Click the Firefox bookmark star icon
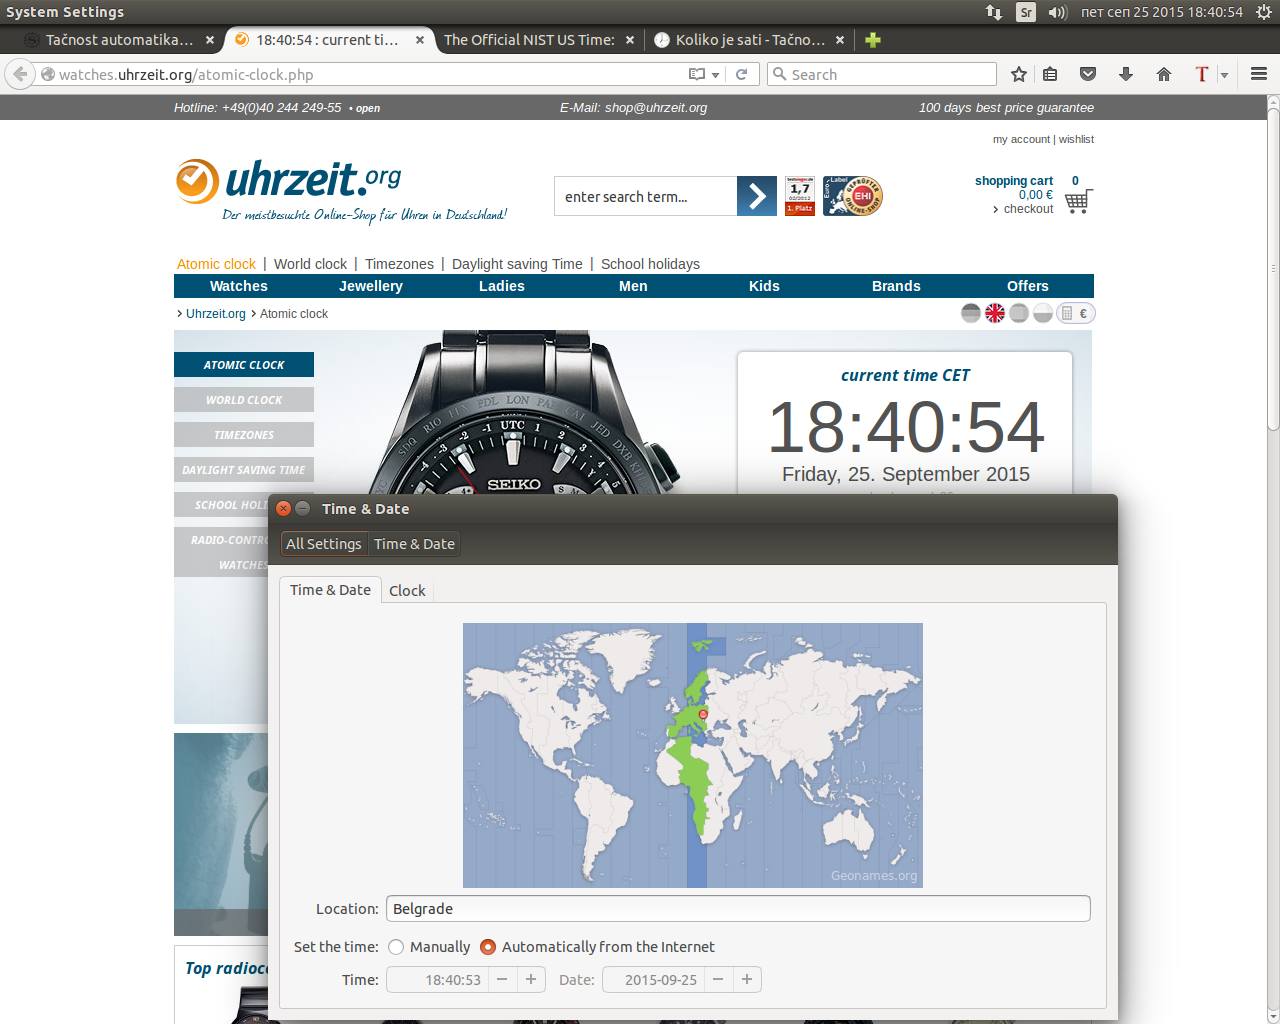Image resolution: width=1280 pixels, height=1024 pixels. (1019, 74)
